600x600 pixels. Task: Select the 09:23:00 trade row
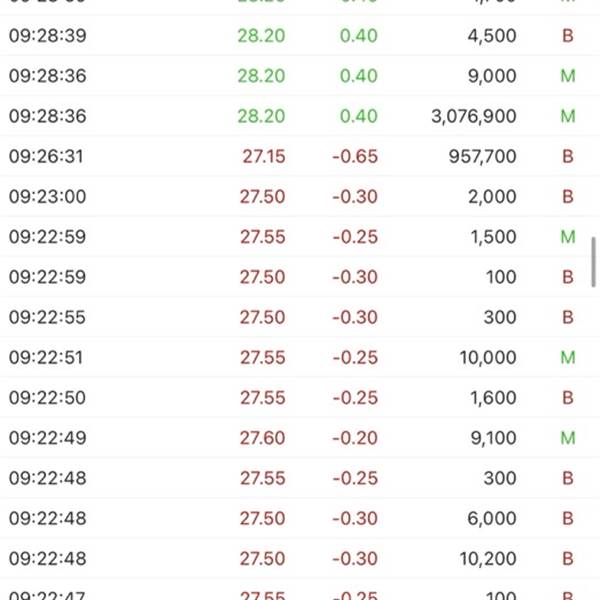click(300, 196)
